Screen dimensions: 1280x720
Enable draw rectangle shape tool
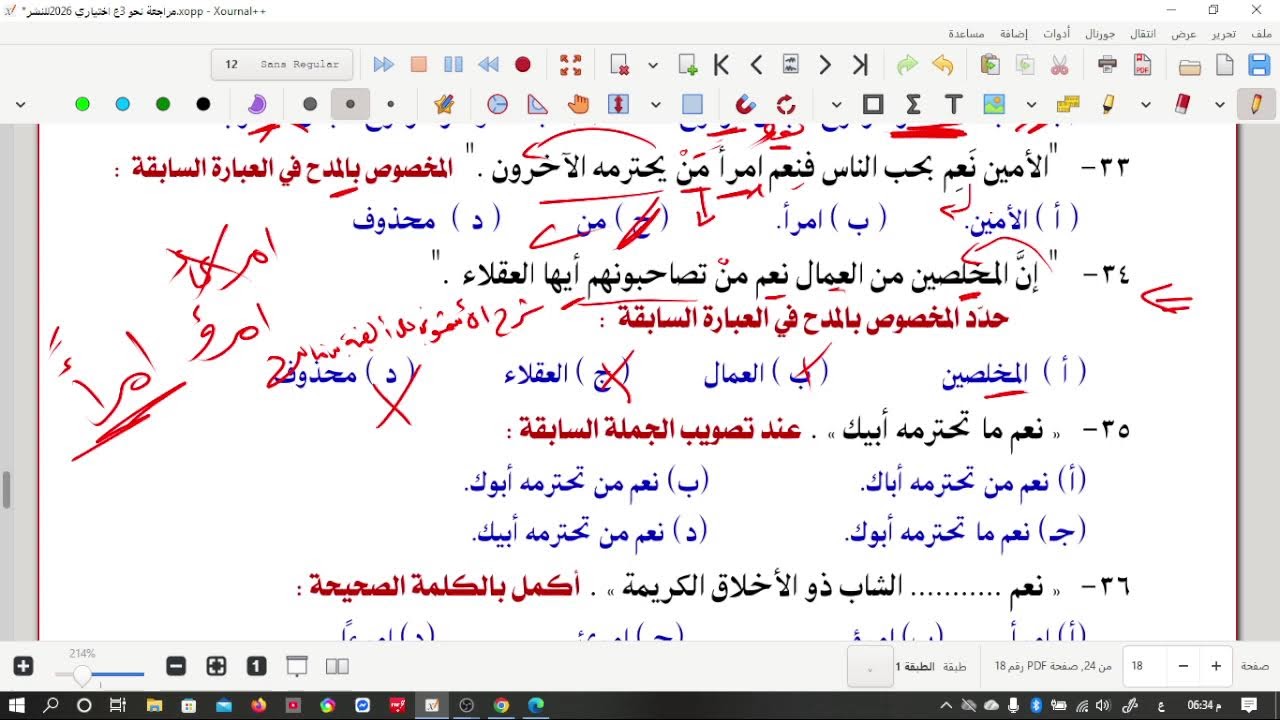pyautogui.click(x=873, y=104)
